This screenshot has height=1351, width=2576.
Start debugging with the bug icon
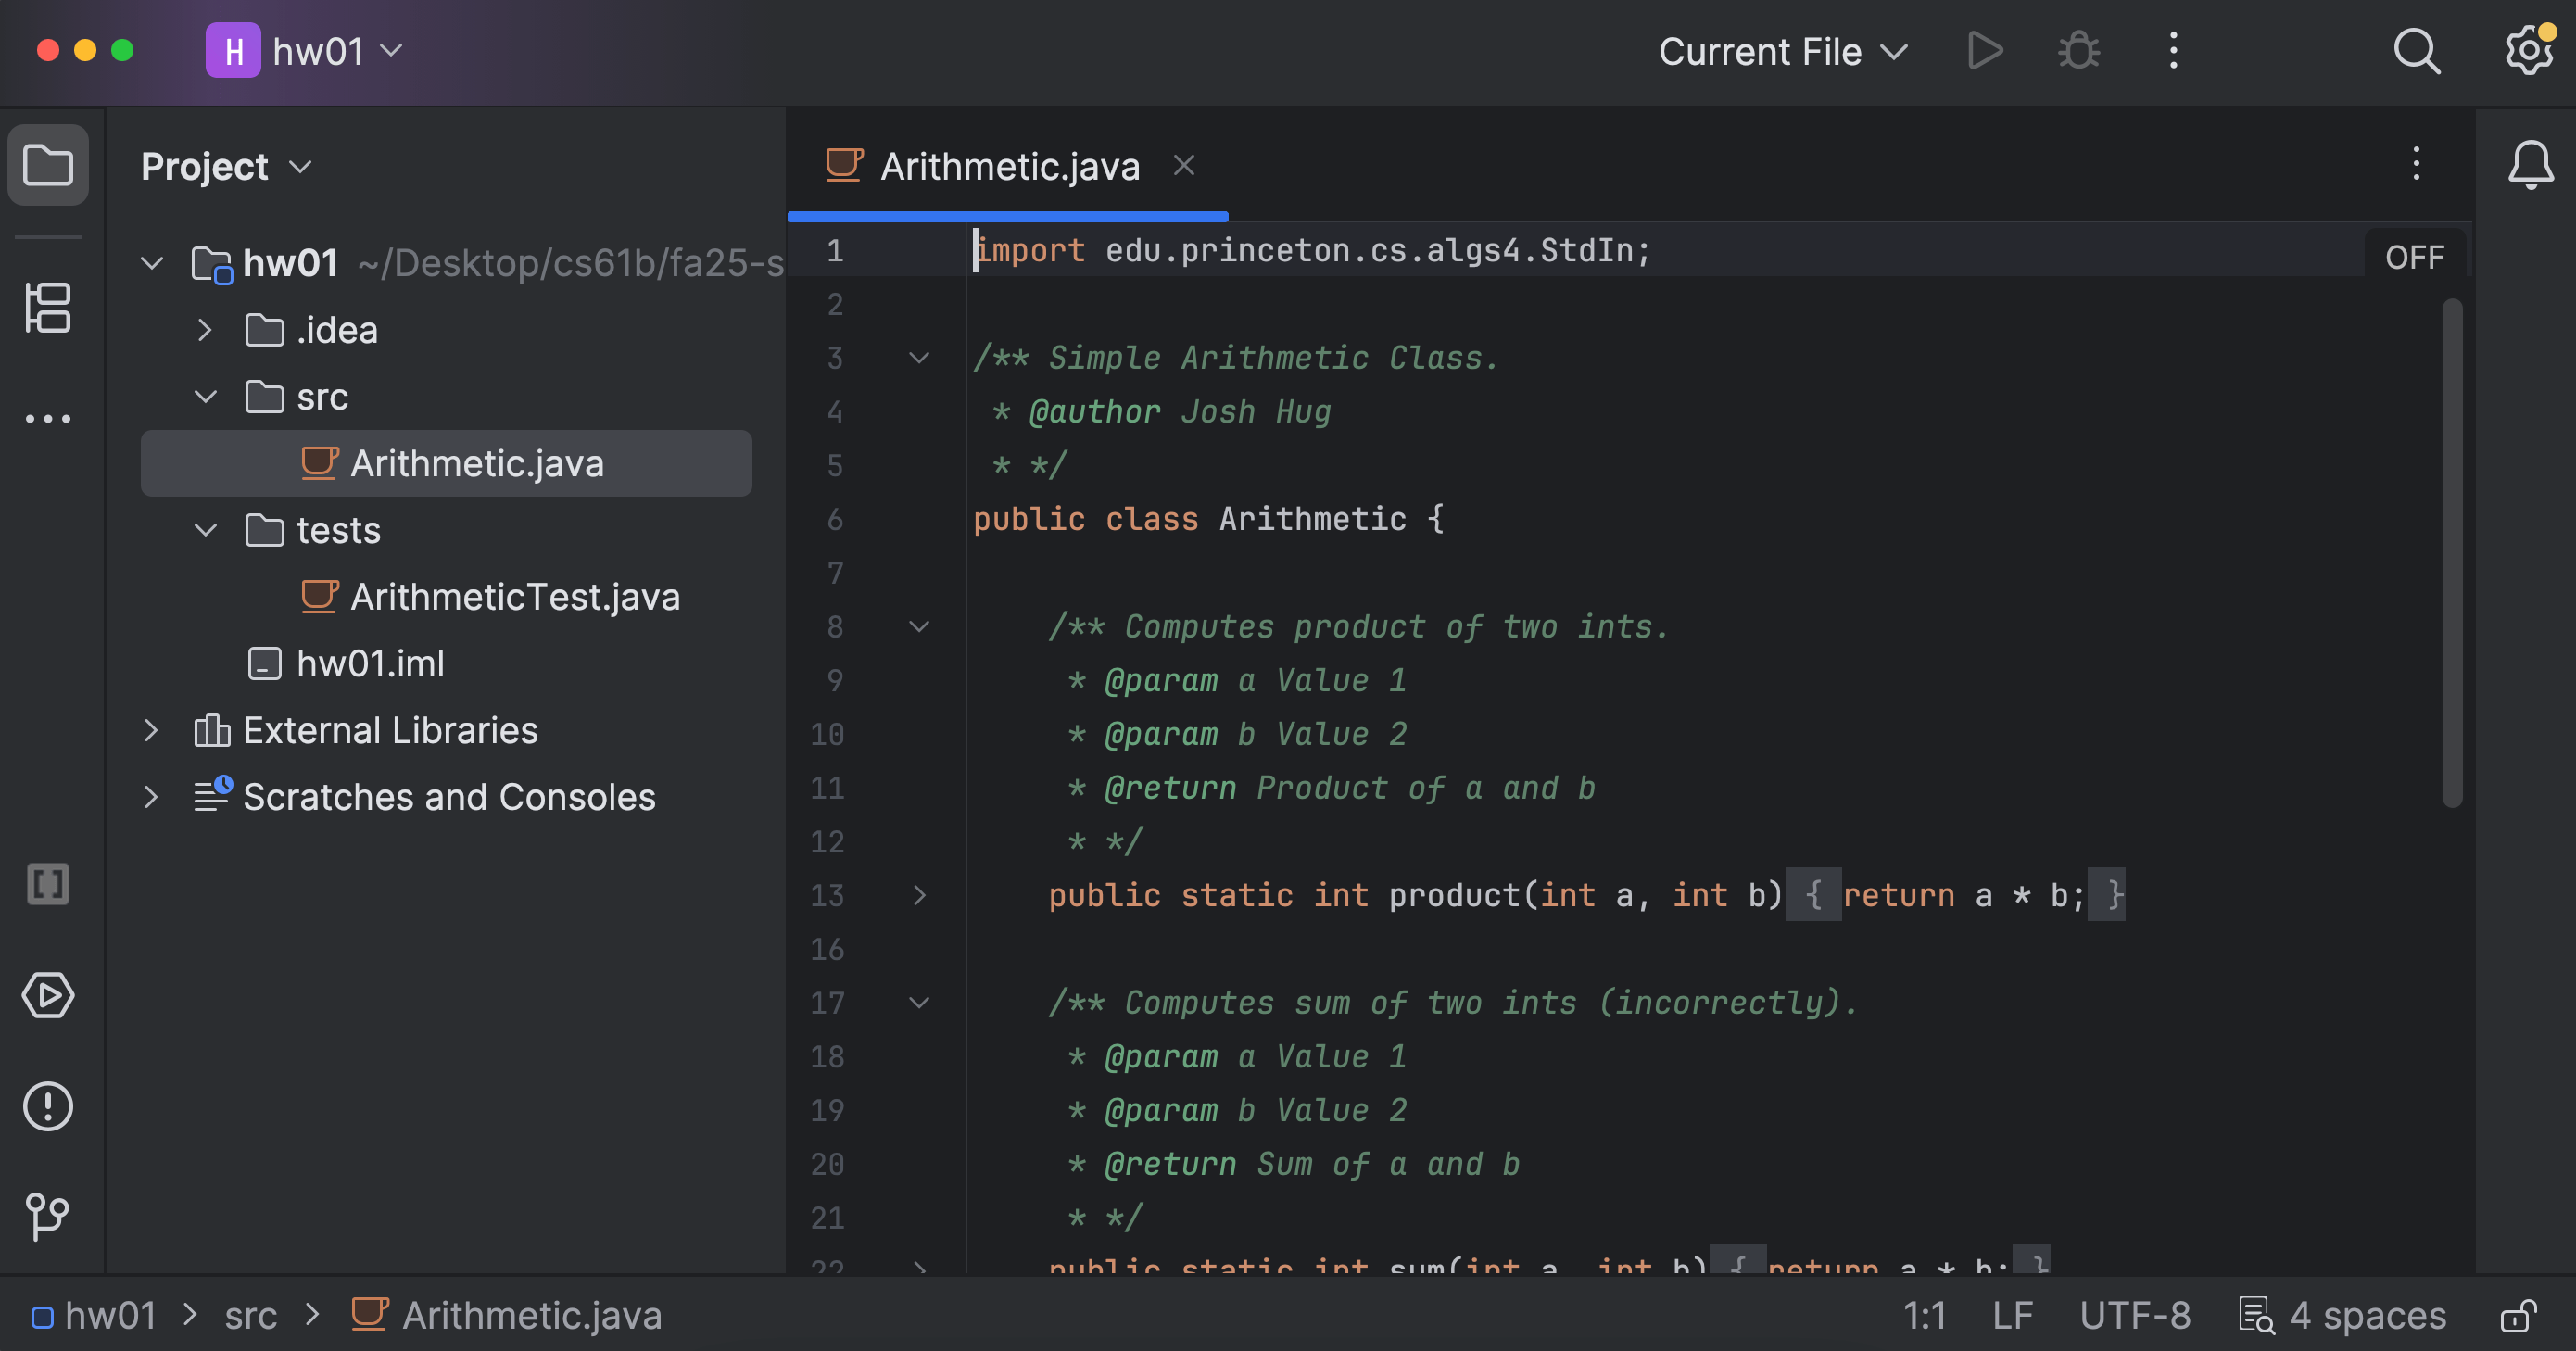click(2078, 51)
